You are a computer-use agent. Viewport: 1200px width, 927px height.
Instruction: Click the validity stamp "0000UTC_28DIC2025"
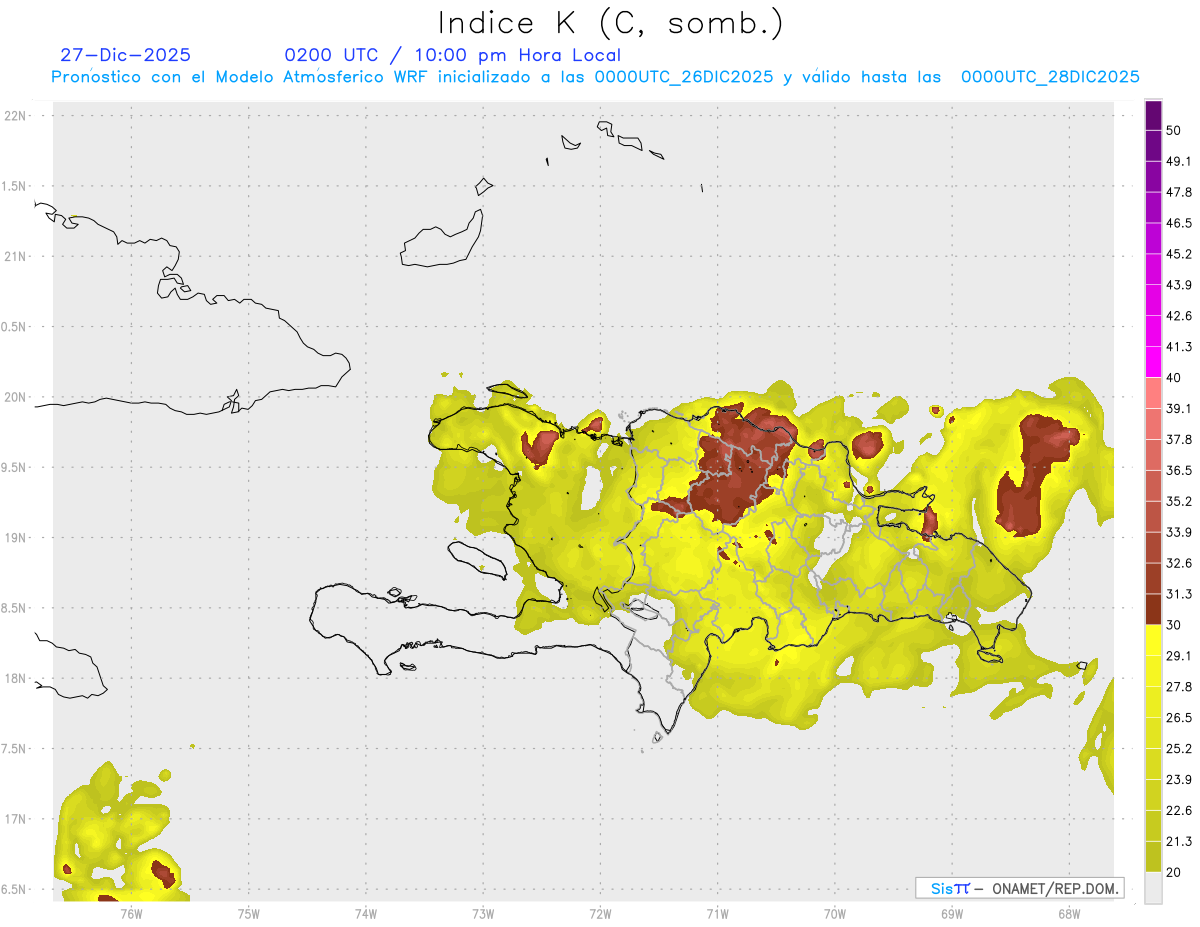(x=1050, y=77)
